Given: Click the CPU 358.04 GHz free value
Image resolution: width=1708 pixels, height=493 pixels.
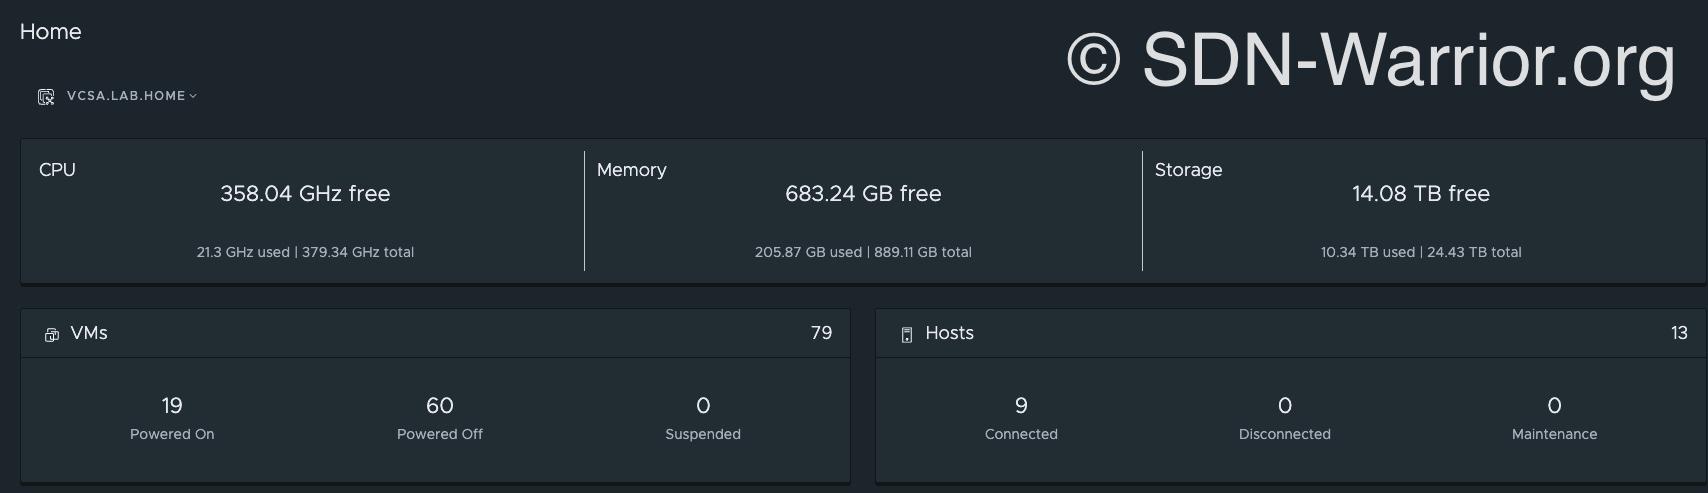Looking at the screenshot, I should 305,194.
